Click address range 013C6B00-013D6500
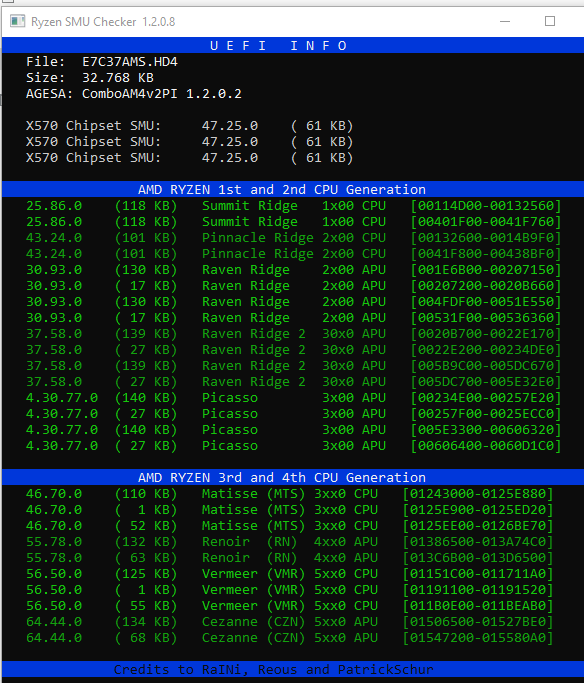The height and width of the screenshot is (683, 584). (478, 558)
